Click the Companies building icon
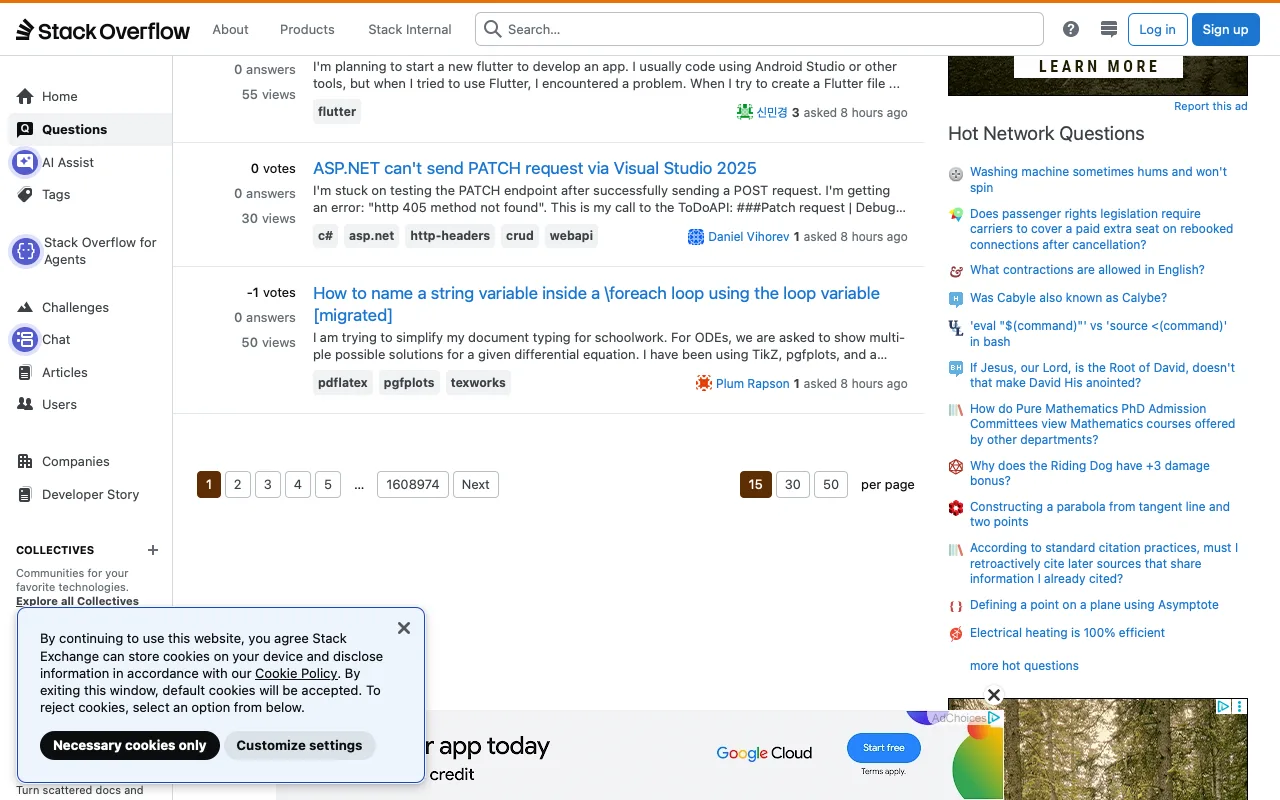1280x800 pixels. tap(25, 461)
